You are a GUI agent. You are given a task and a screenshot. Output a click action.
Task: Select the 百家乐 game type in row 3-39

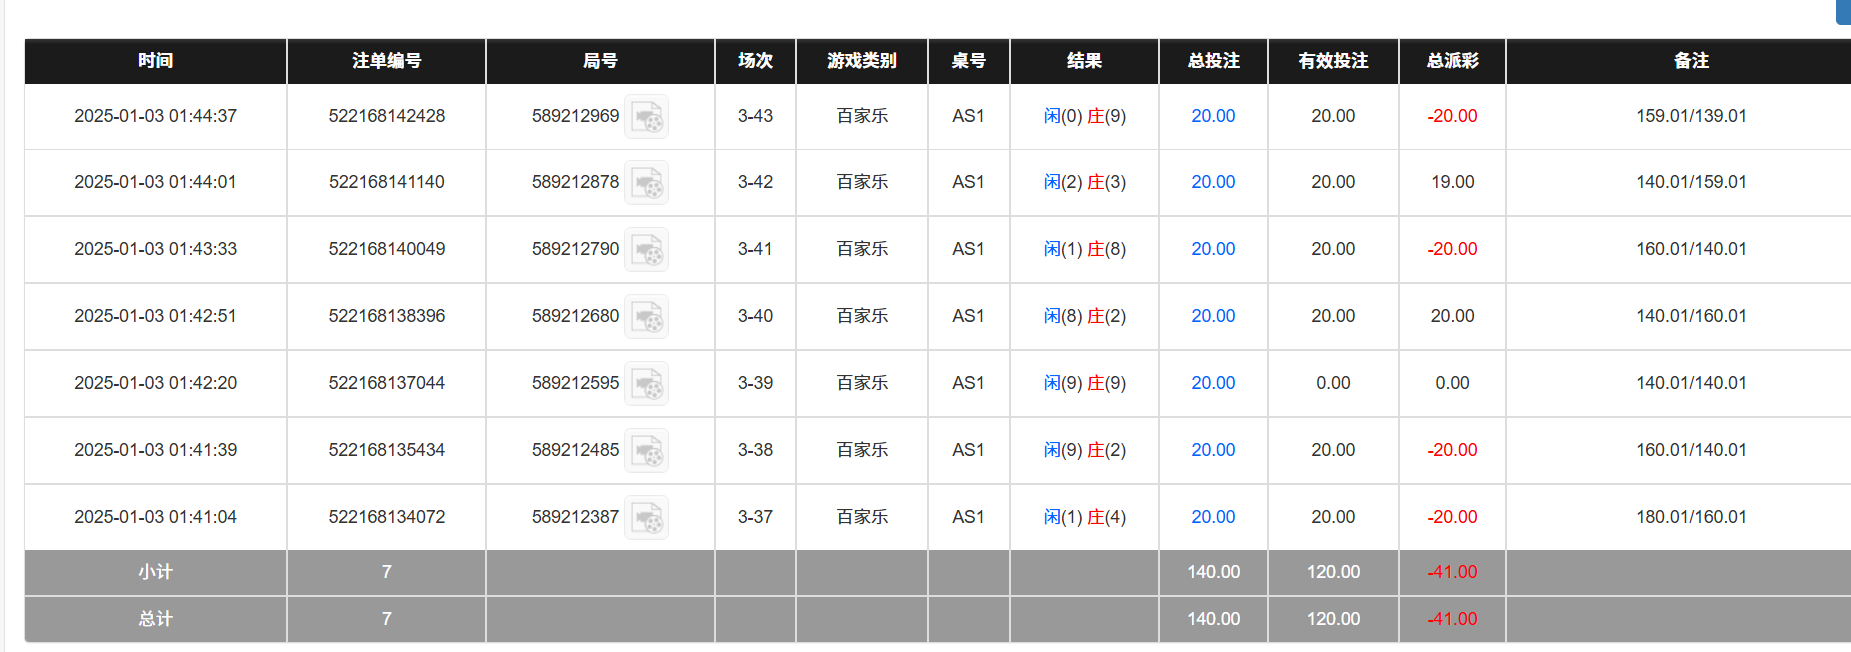tap(861, 383)
